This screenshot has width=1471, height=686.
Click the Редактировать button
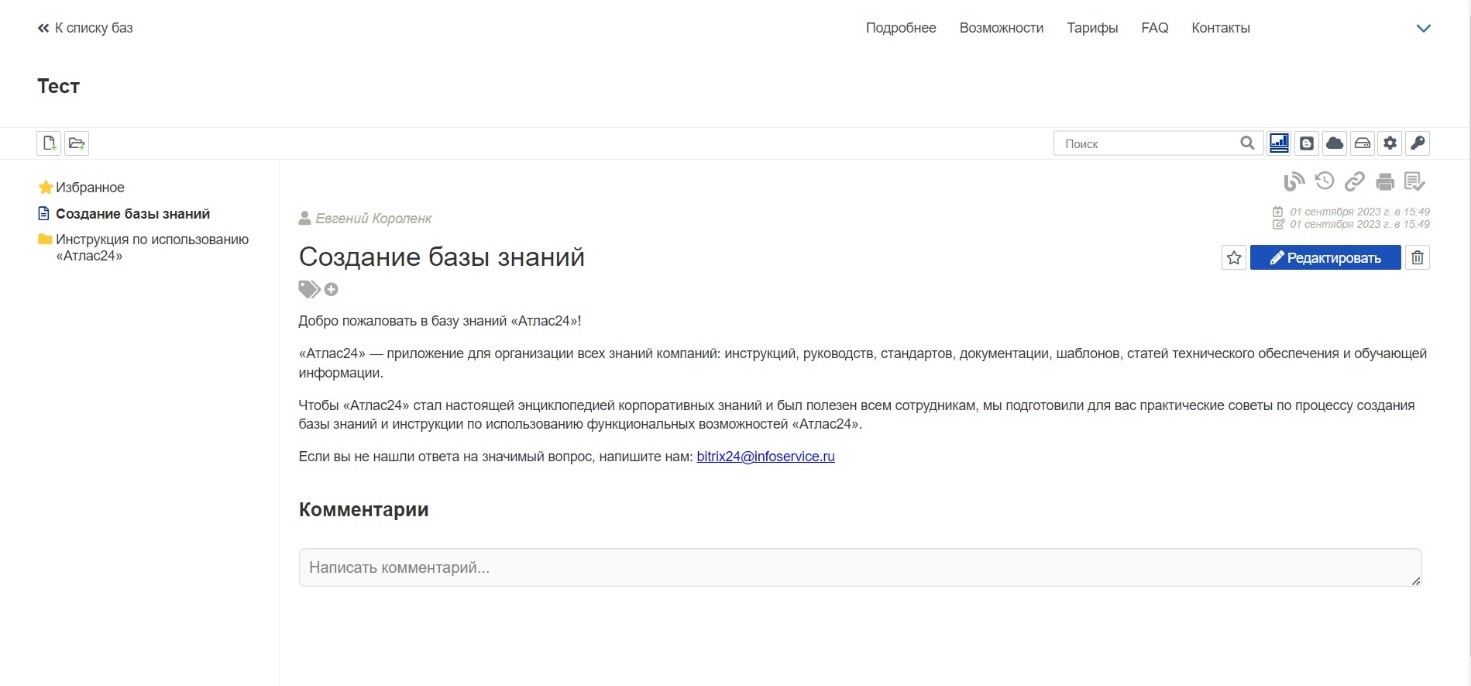click(1325, 258)
